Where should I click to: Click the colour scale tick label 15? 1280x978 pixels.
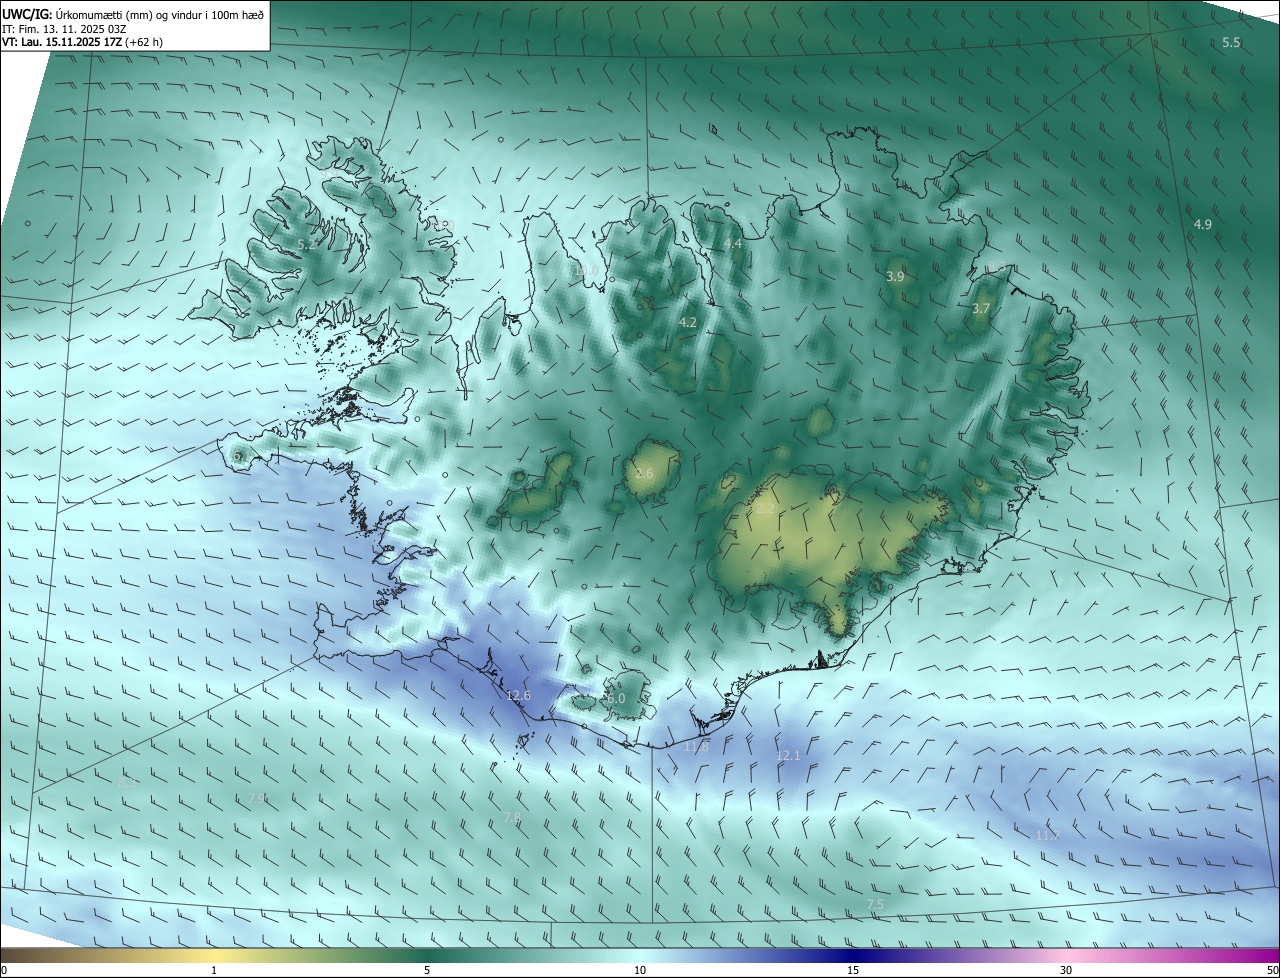(853, 971)
